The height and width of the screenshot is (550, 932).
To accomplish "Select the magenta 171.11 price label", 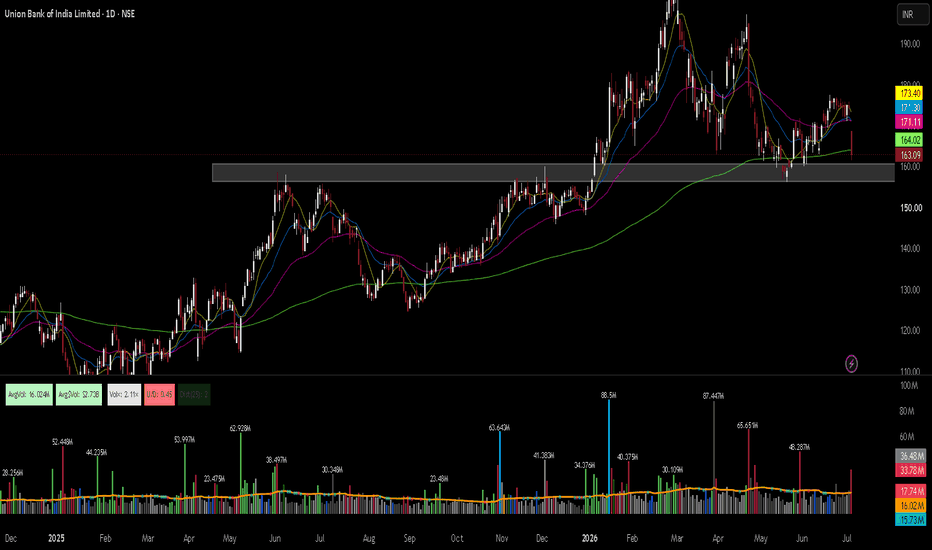I will click(909, 122).
